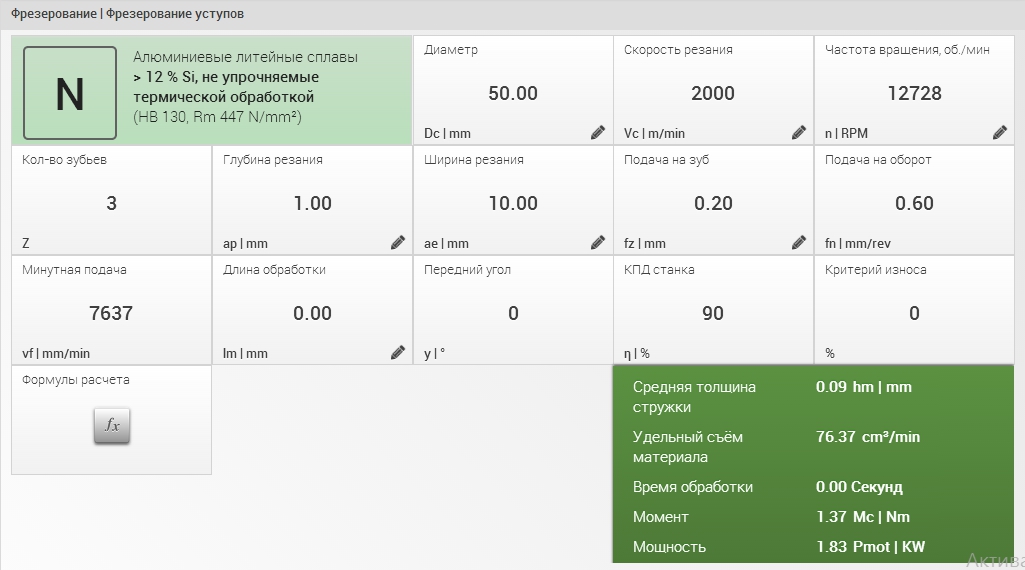Select depth of cut value 1.00
Image resolution: width=1025 pixels, height=570 pixels.
(312, 204)
